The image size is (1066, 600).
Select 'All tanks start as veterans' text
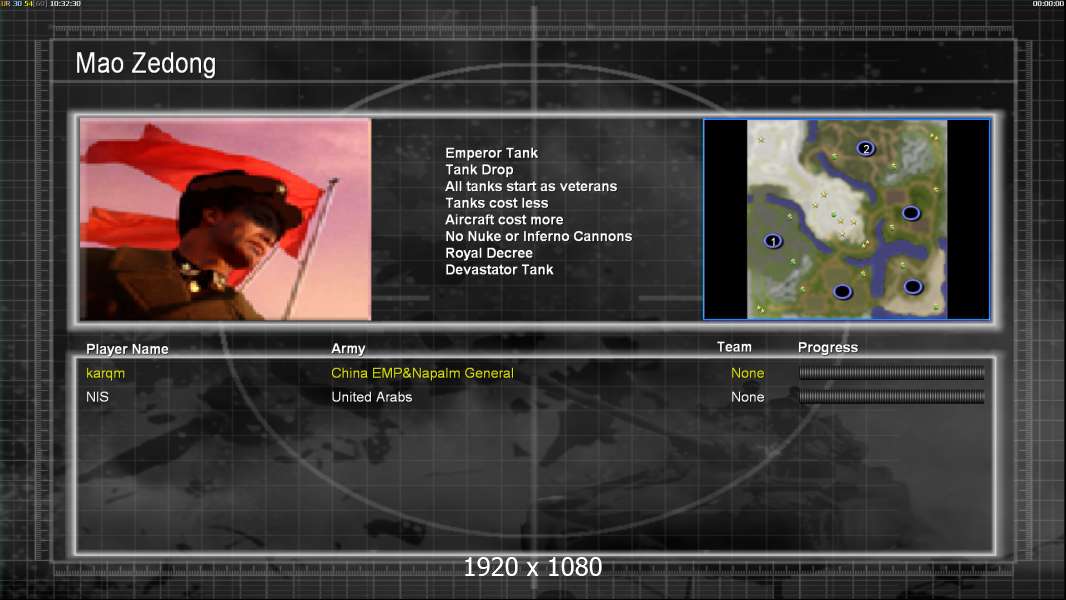click(531, 186)
